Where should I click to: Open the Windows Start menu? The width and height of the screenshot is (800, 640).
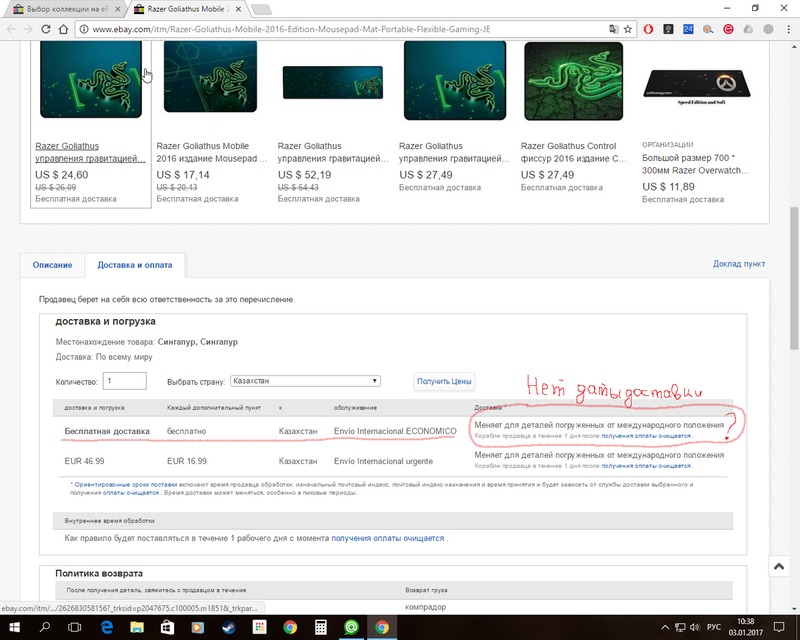(x=14, y=627)
